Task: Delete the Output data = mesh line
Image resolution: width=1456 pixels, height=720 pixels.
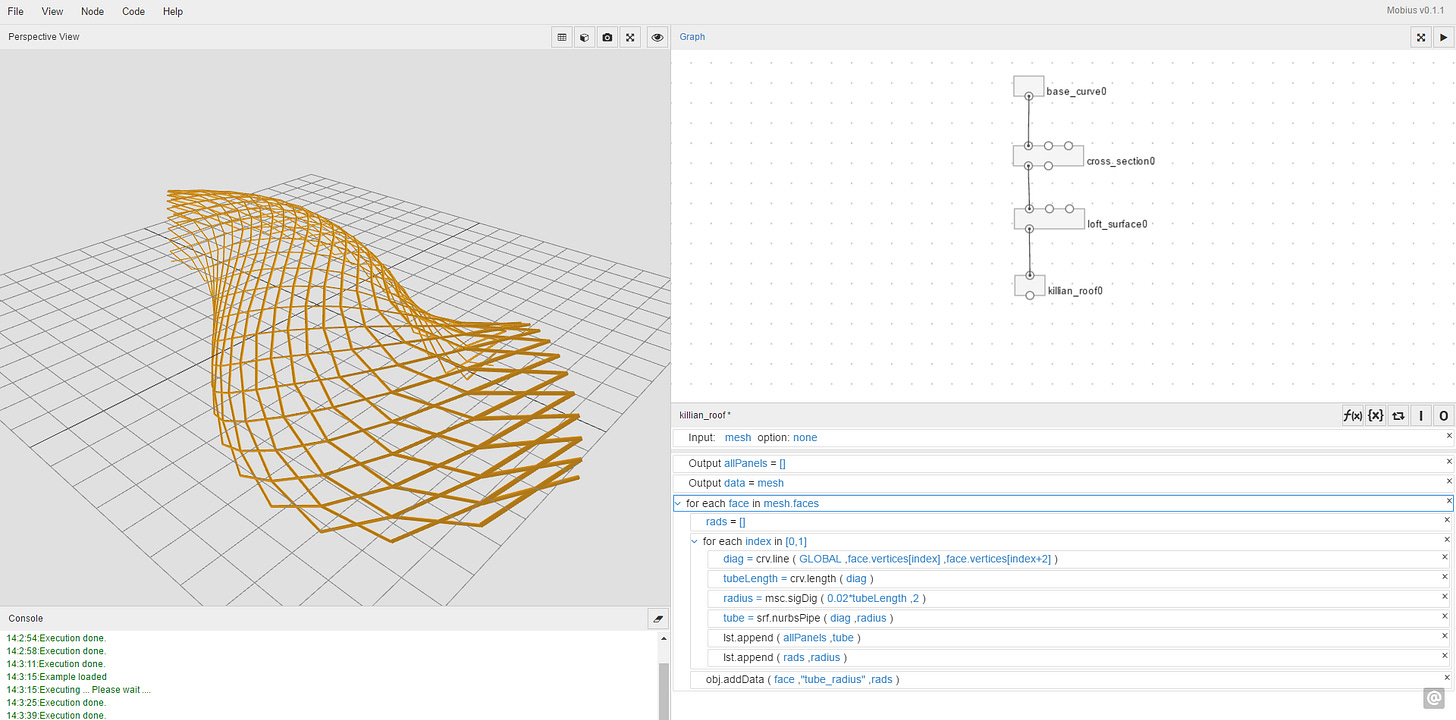Action: point(1448,481)
